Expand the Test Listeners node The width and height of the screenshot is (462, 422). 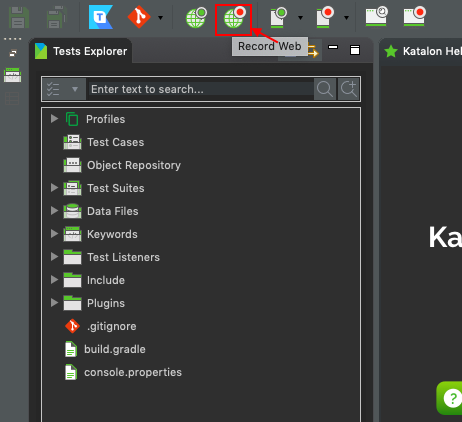(54, 257)
